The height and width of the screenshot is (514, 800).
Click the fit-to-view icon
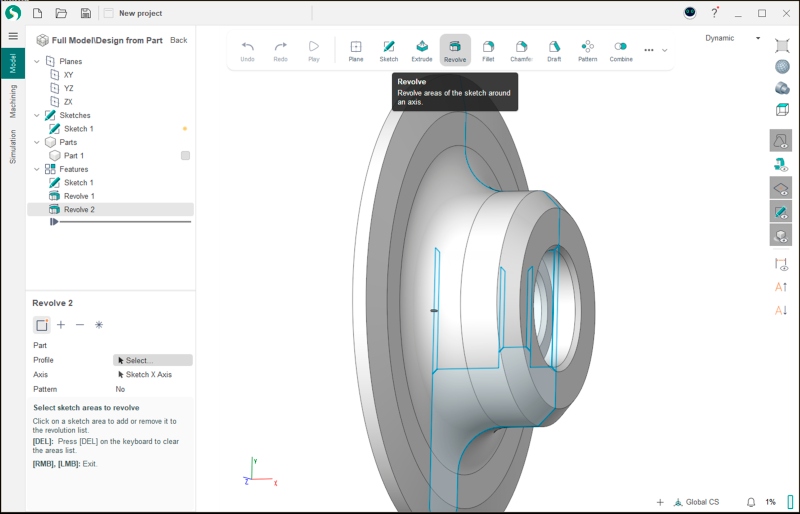click(x=782, y=45)
